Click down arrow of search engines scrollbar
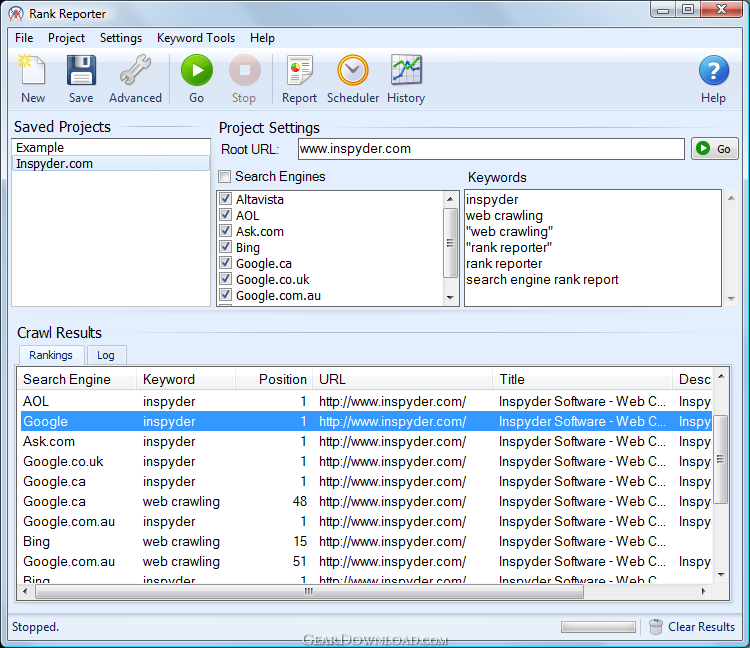This screenshot has width=750, height=648. click(x=450, y=297)
